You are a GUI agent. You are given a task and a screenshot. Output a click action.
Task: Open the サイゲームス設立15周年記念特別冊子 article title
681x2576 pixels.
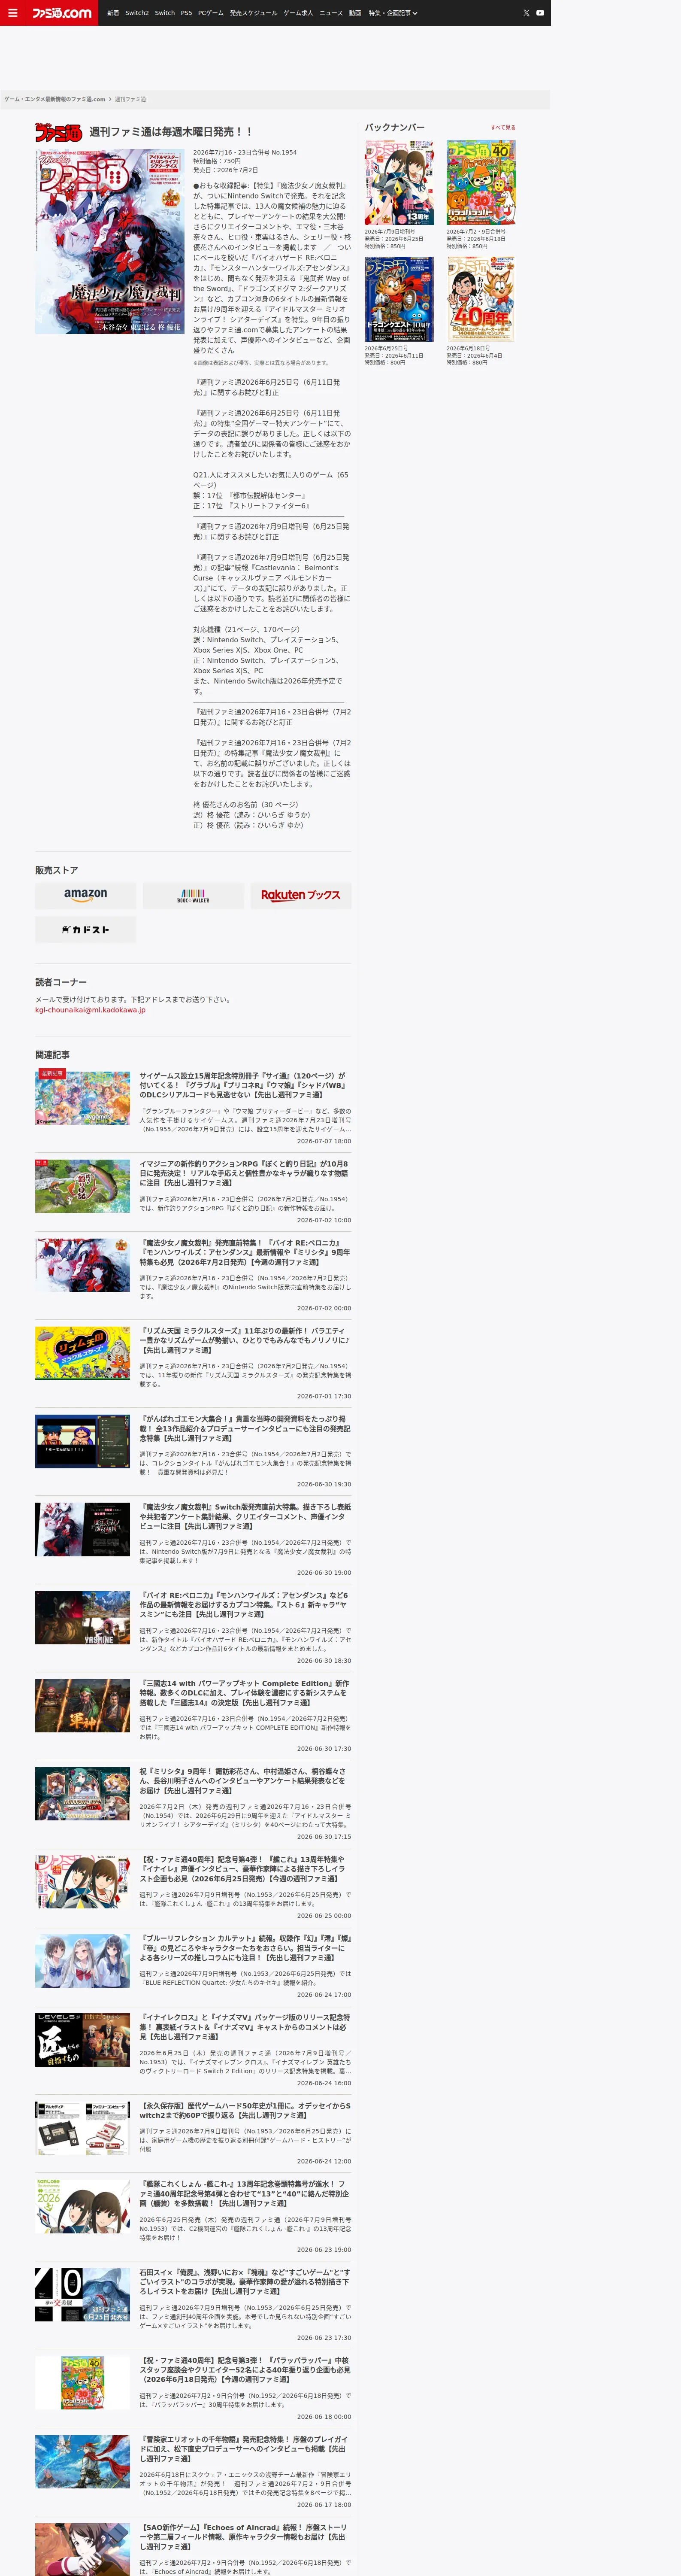[245, 1085]
